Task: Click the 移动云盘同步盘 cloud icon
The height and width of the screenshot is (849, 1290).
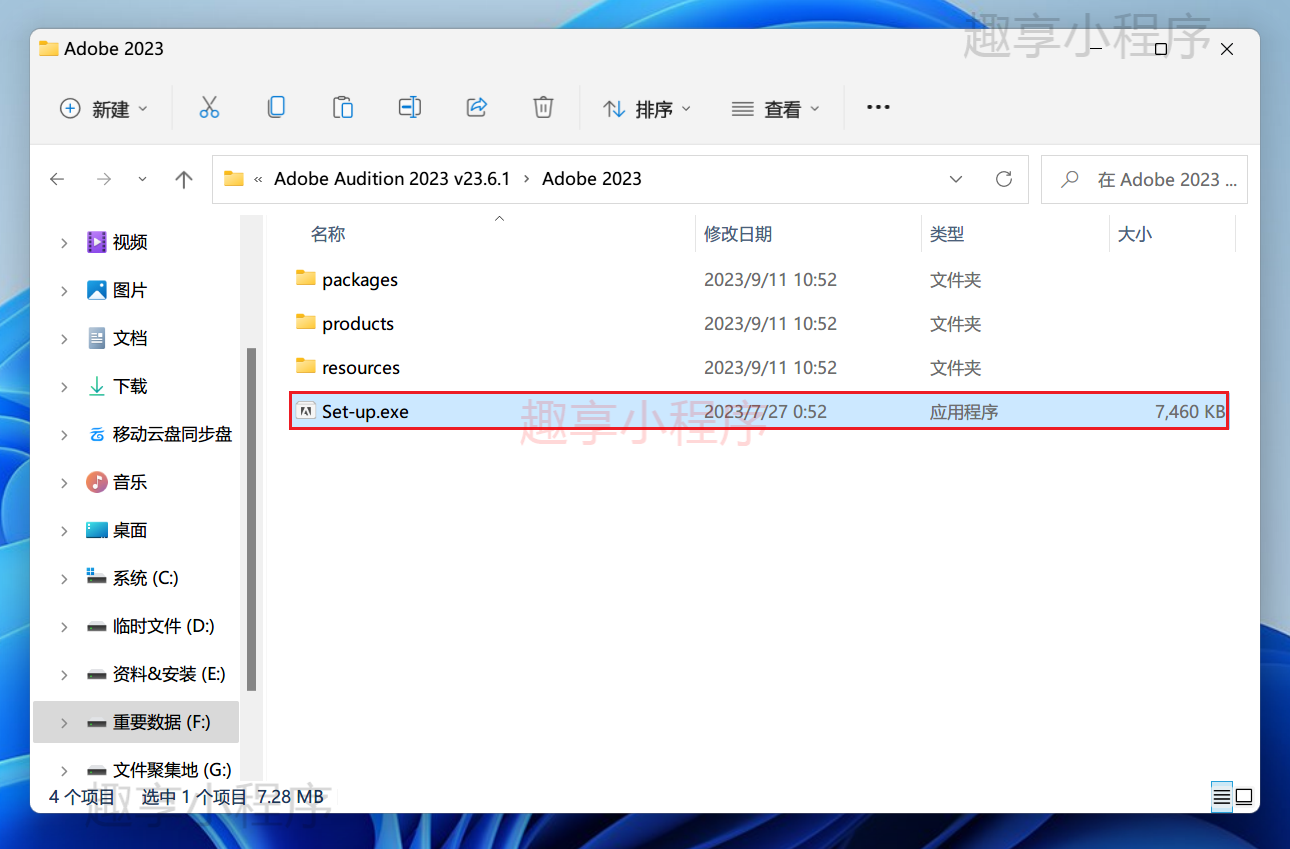Action: point(97,434)
